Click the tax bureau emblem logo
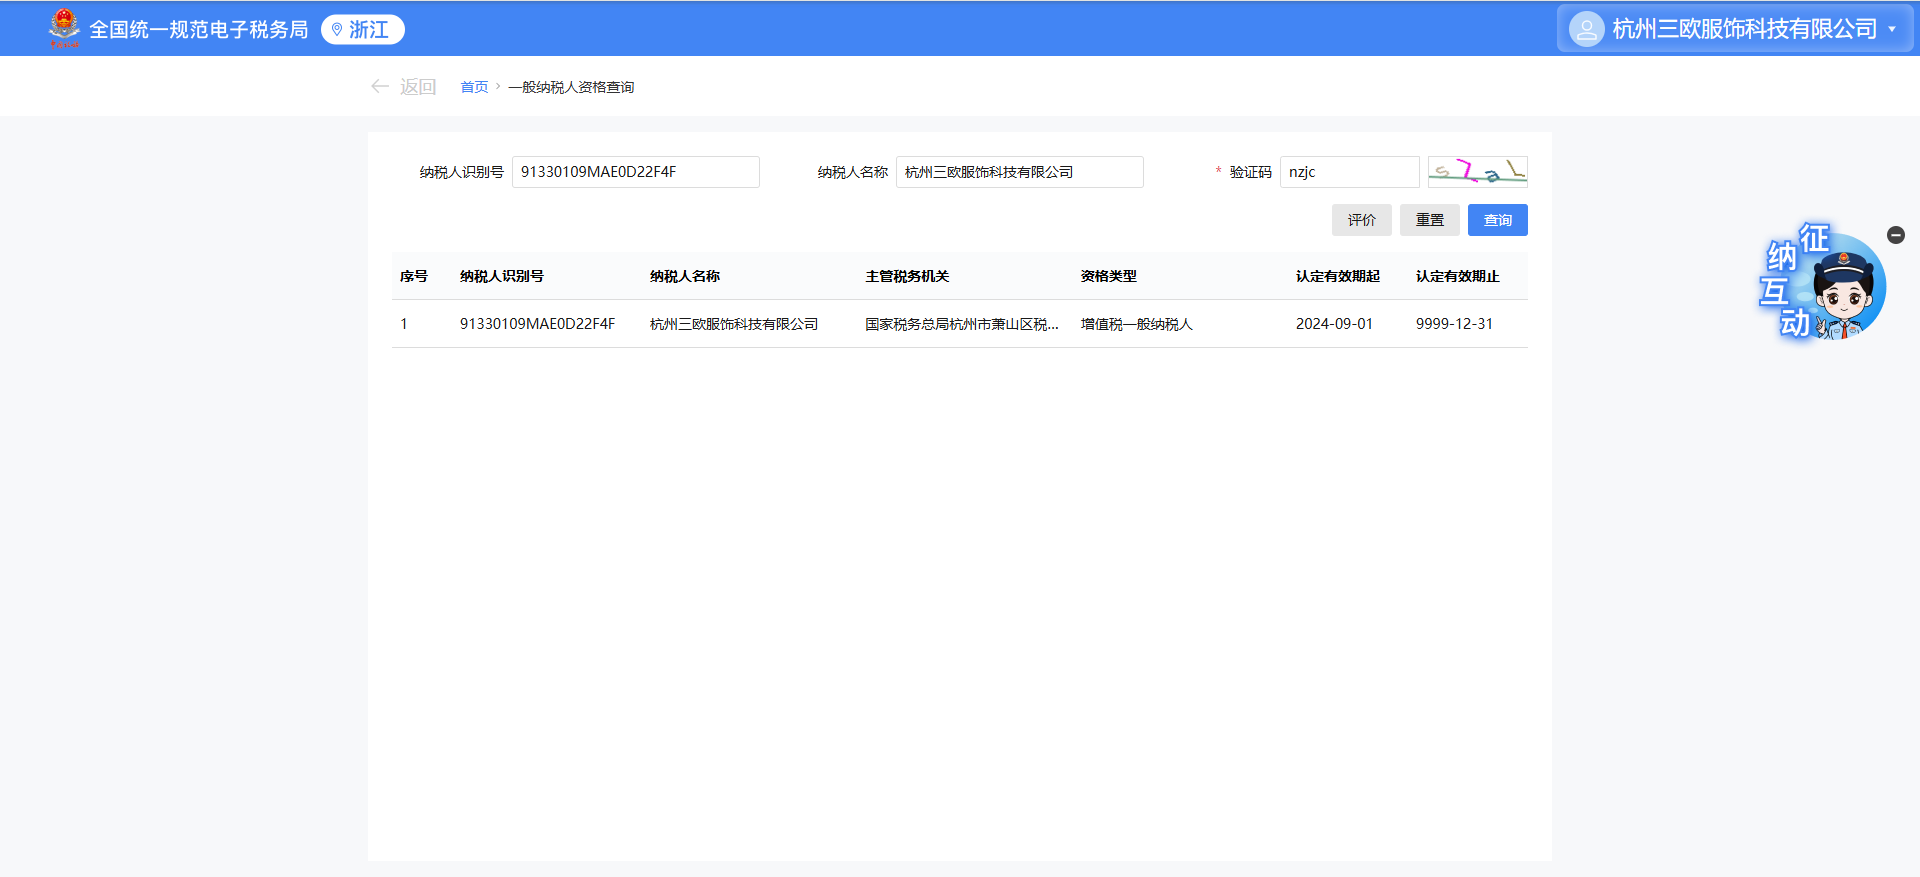This screenshot has height=877, width=1920. pyautogui.click(x=64, y=28)
